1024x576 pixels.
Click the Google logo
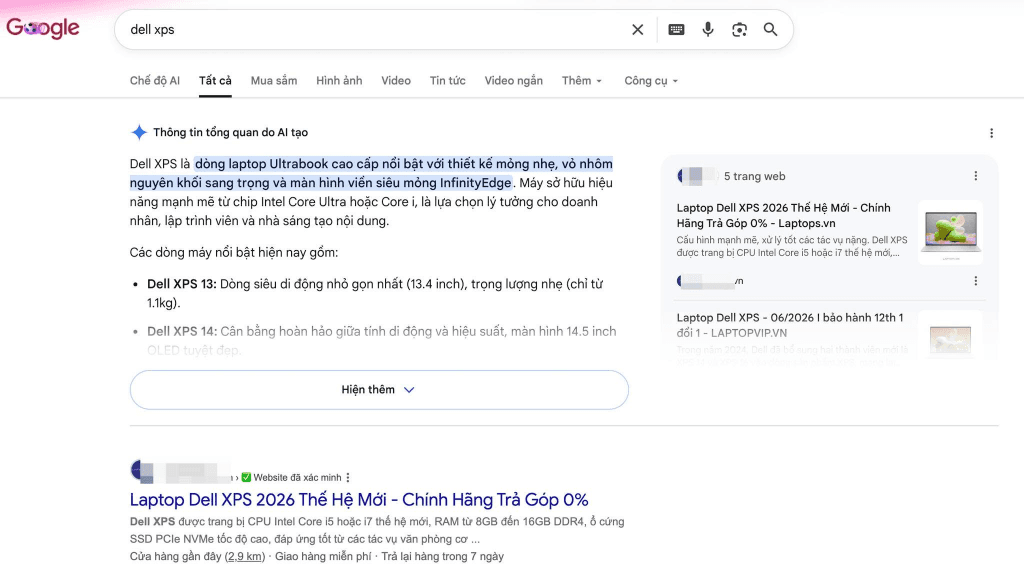[x=43, y=28]
